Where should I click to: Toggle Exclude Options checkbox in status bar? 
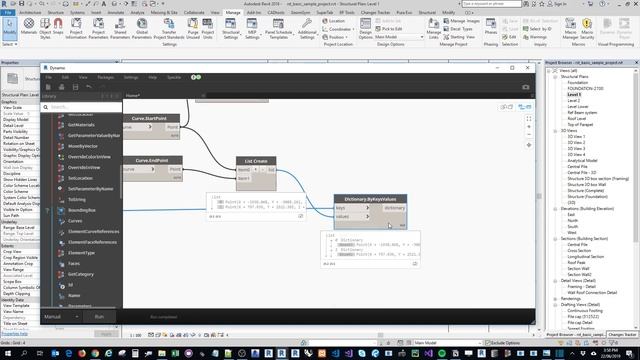[487, 343]
